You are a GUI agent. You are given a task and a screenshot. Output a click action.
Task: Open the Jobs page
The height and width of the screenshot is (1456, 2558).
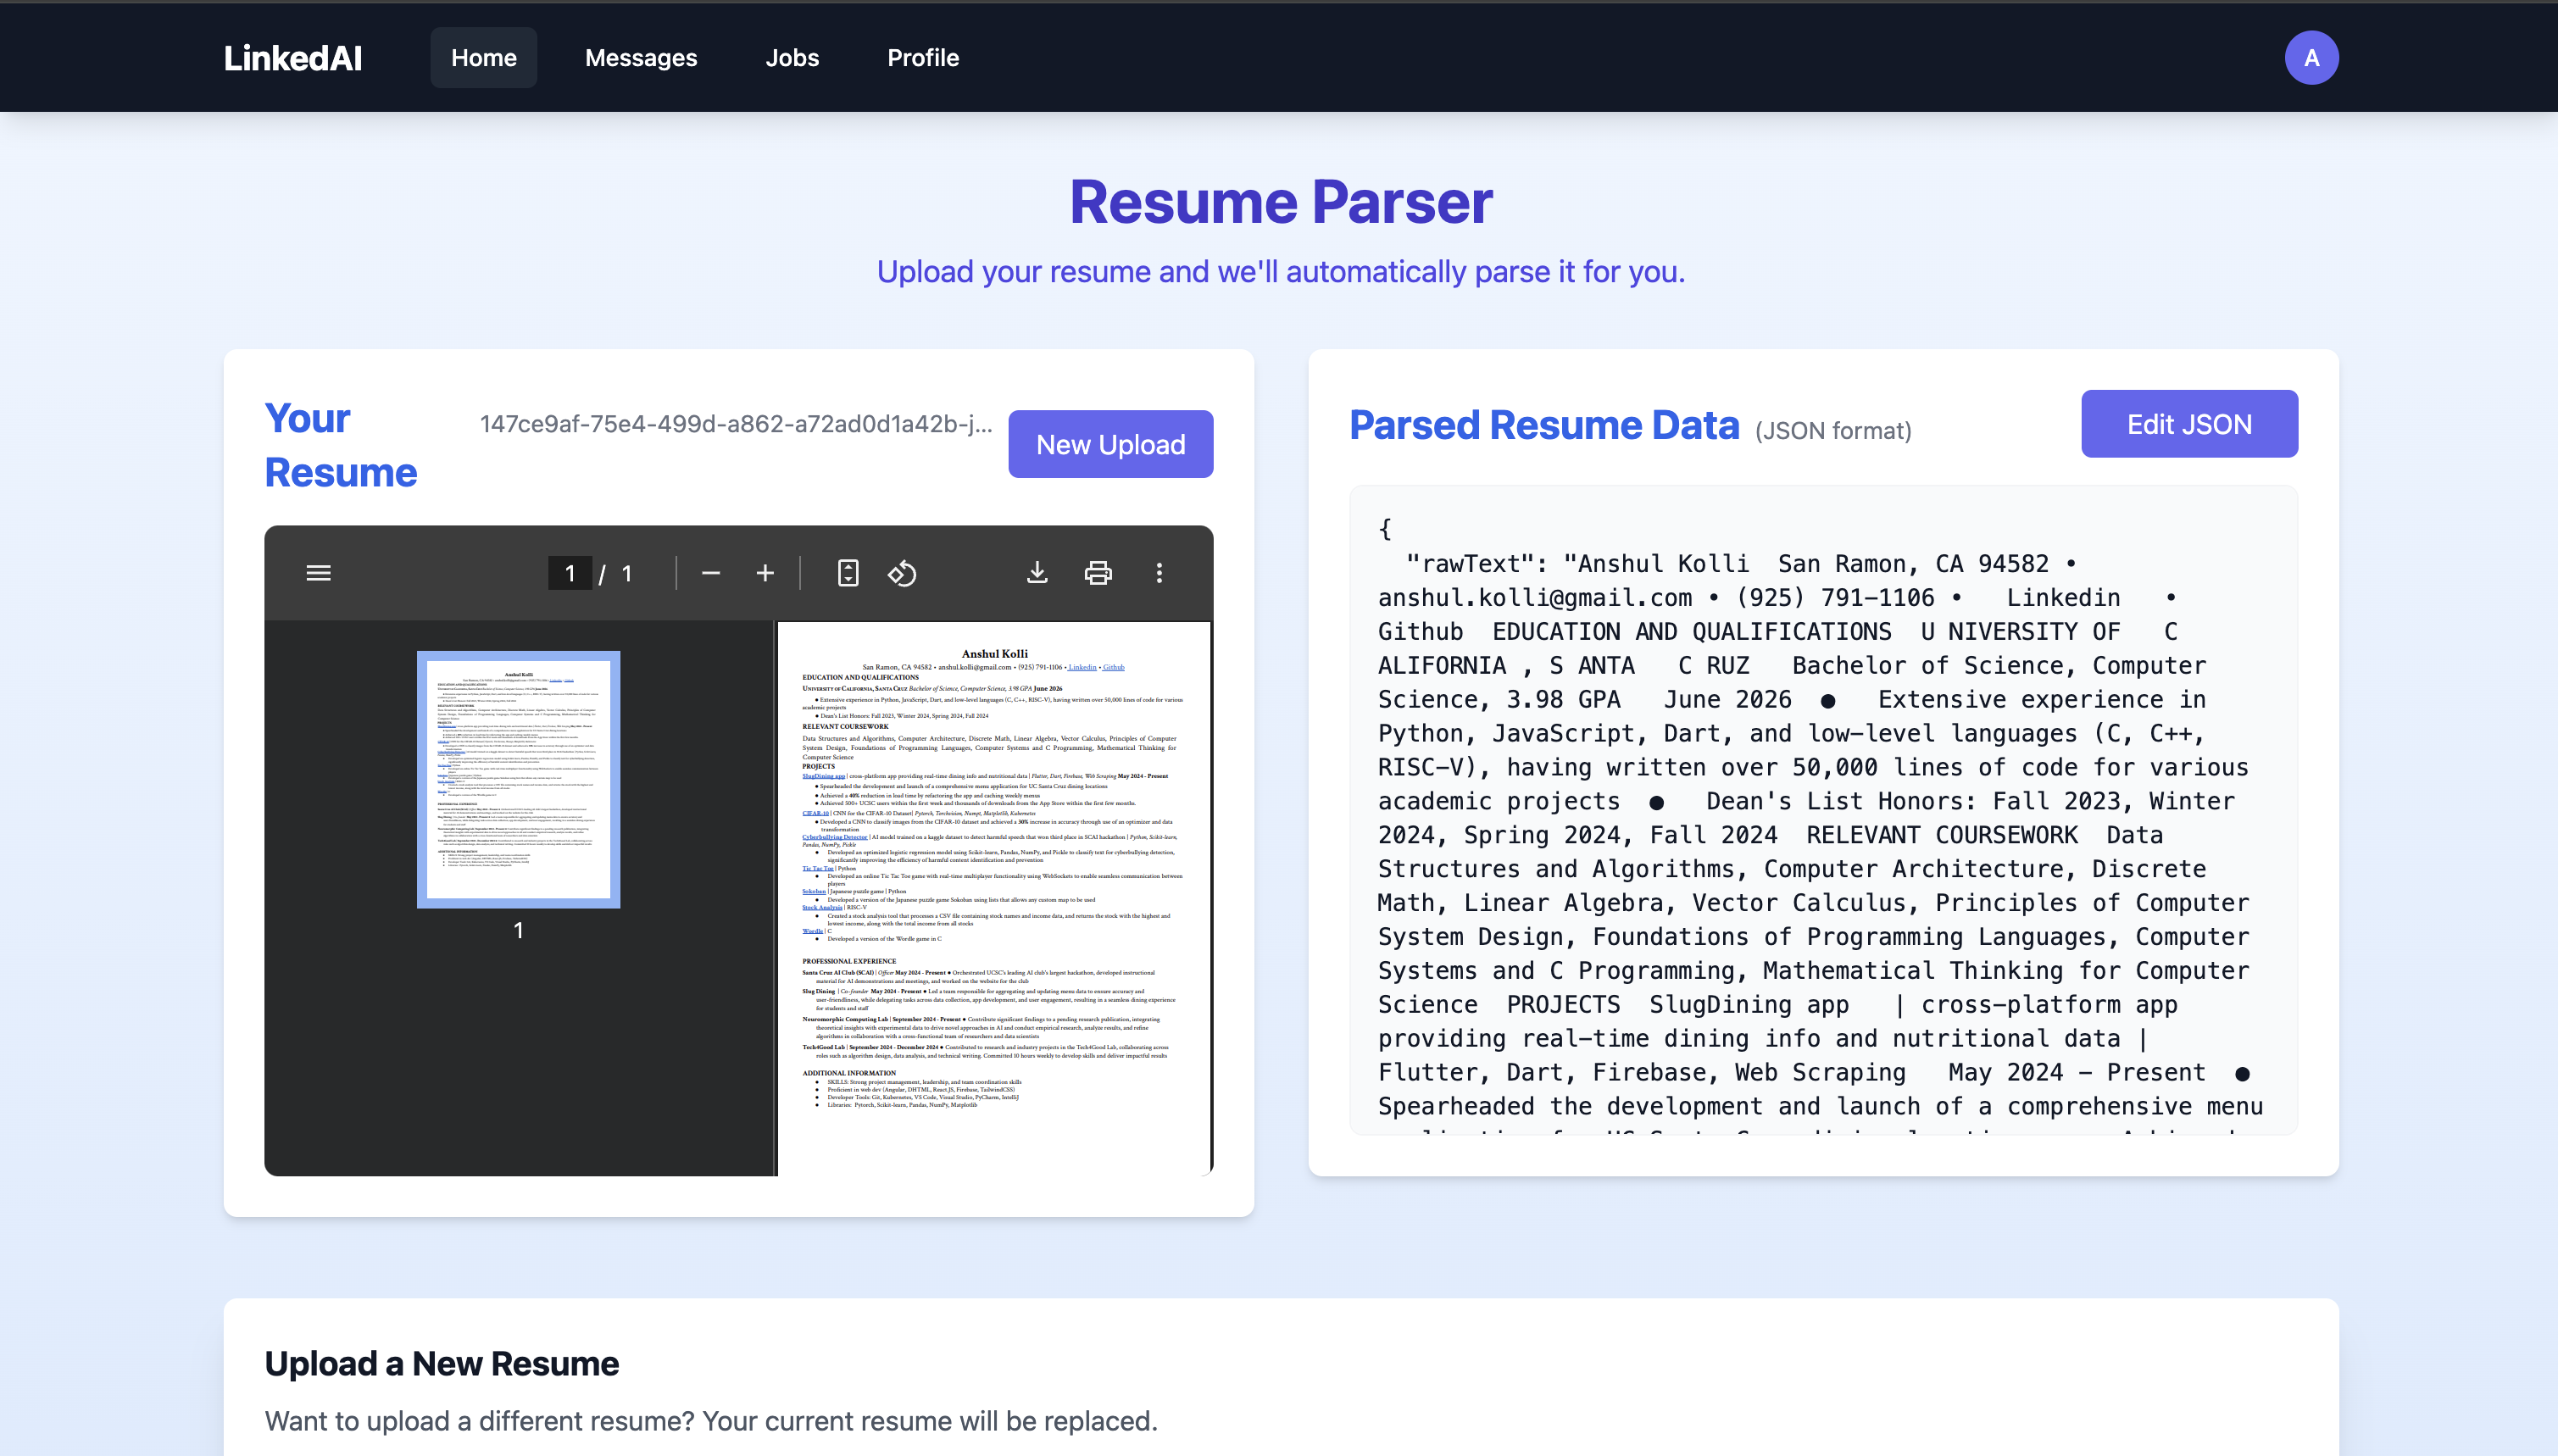pos(792,58)
